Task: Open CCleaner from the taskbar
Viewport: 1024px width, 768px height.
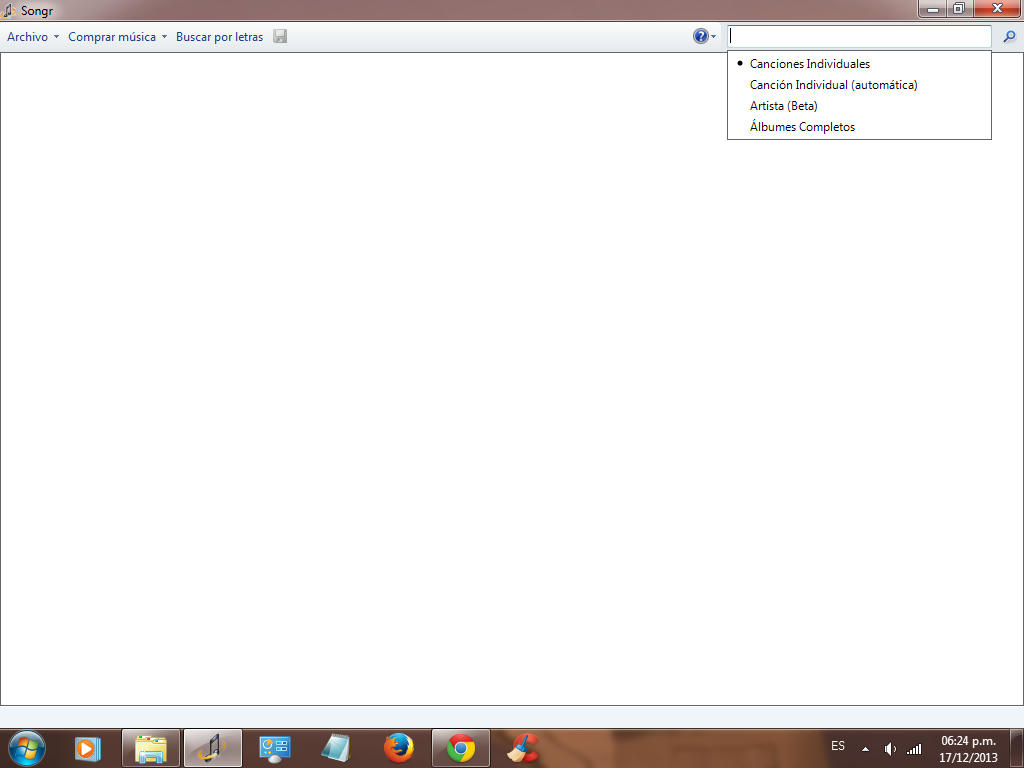Action: click(x=522, y=748)
